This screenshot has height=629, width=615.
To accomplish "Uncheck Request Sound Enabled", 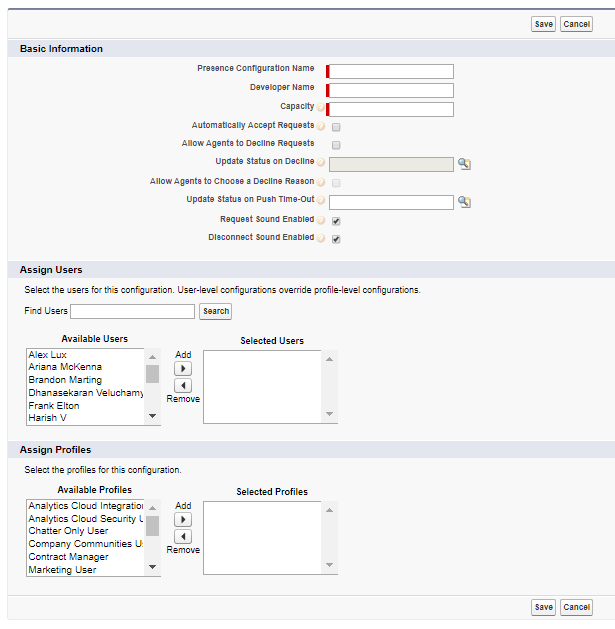I will tap(336, 221).
